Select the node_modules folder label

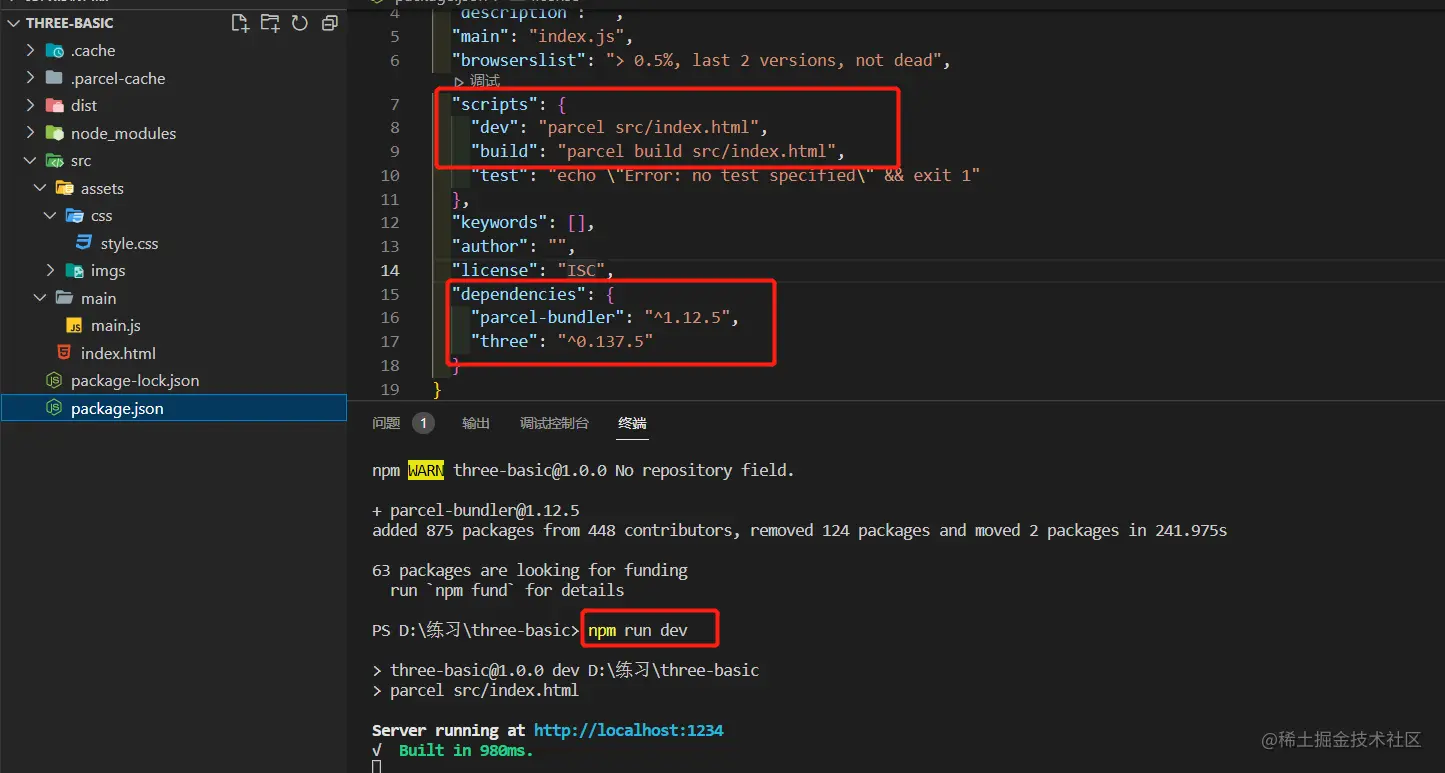click(x=123, y=133)
